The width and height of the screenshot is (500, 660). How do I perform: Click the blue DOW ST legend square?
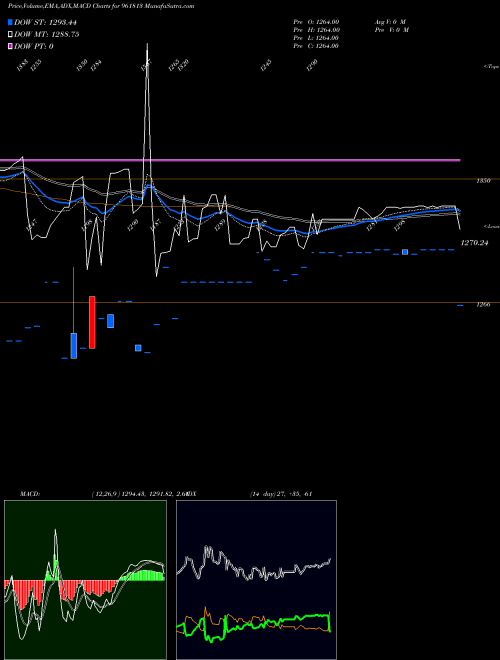coord(10,22)
